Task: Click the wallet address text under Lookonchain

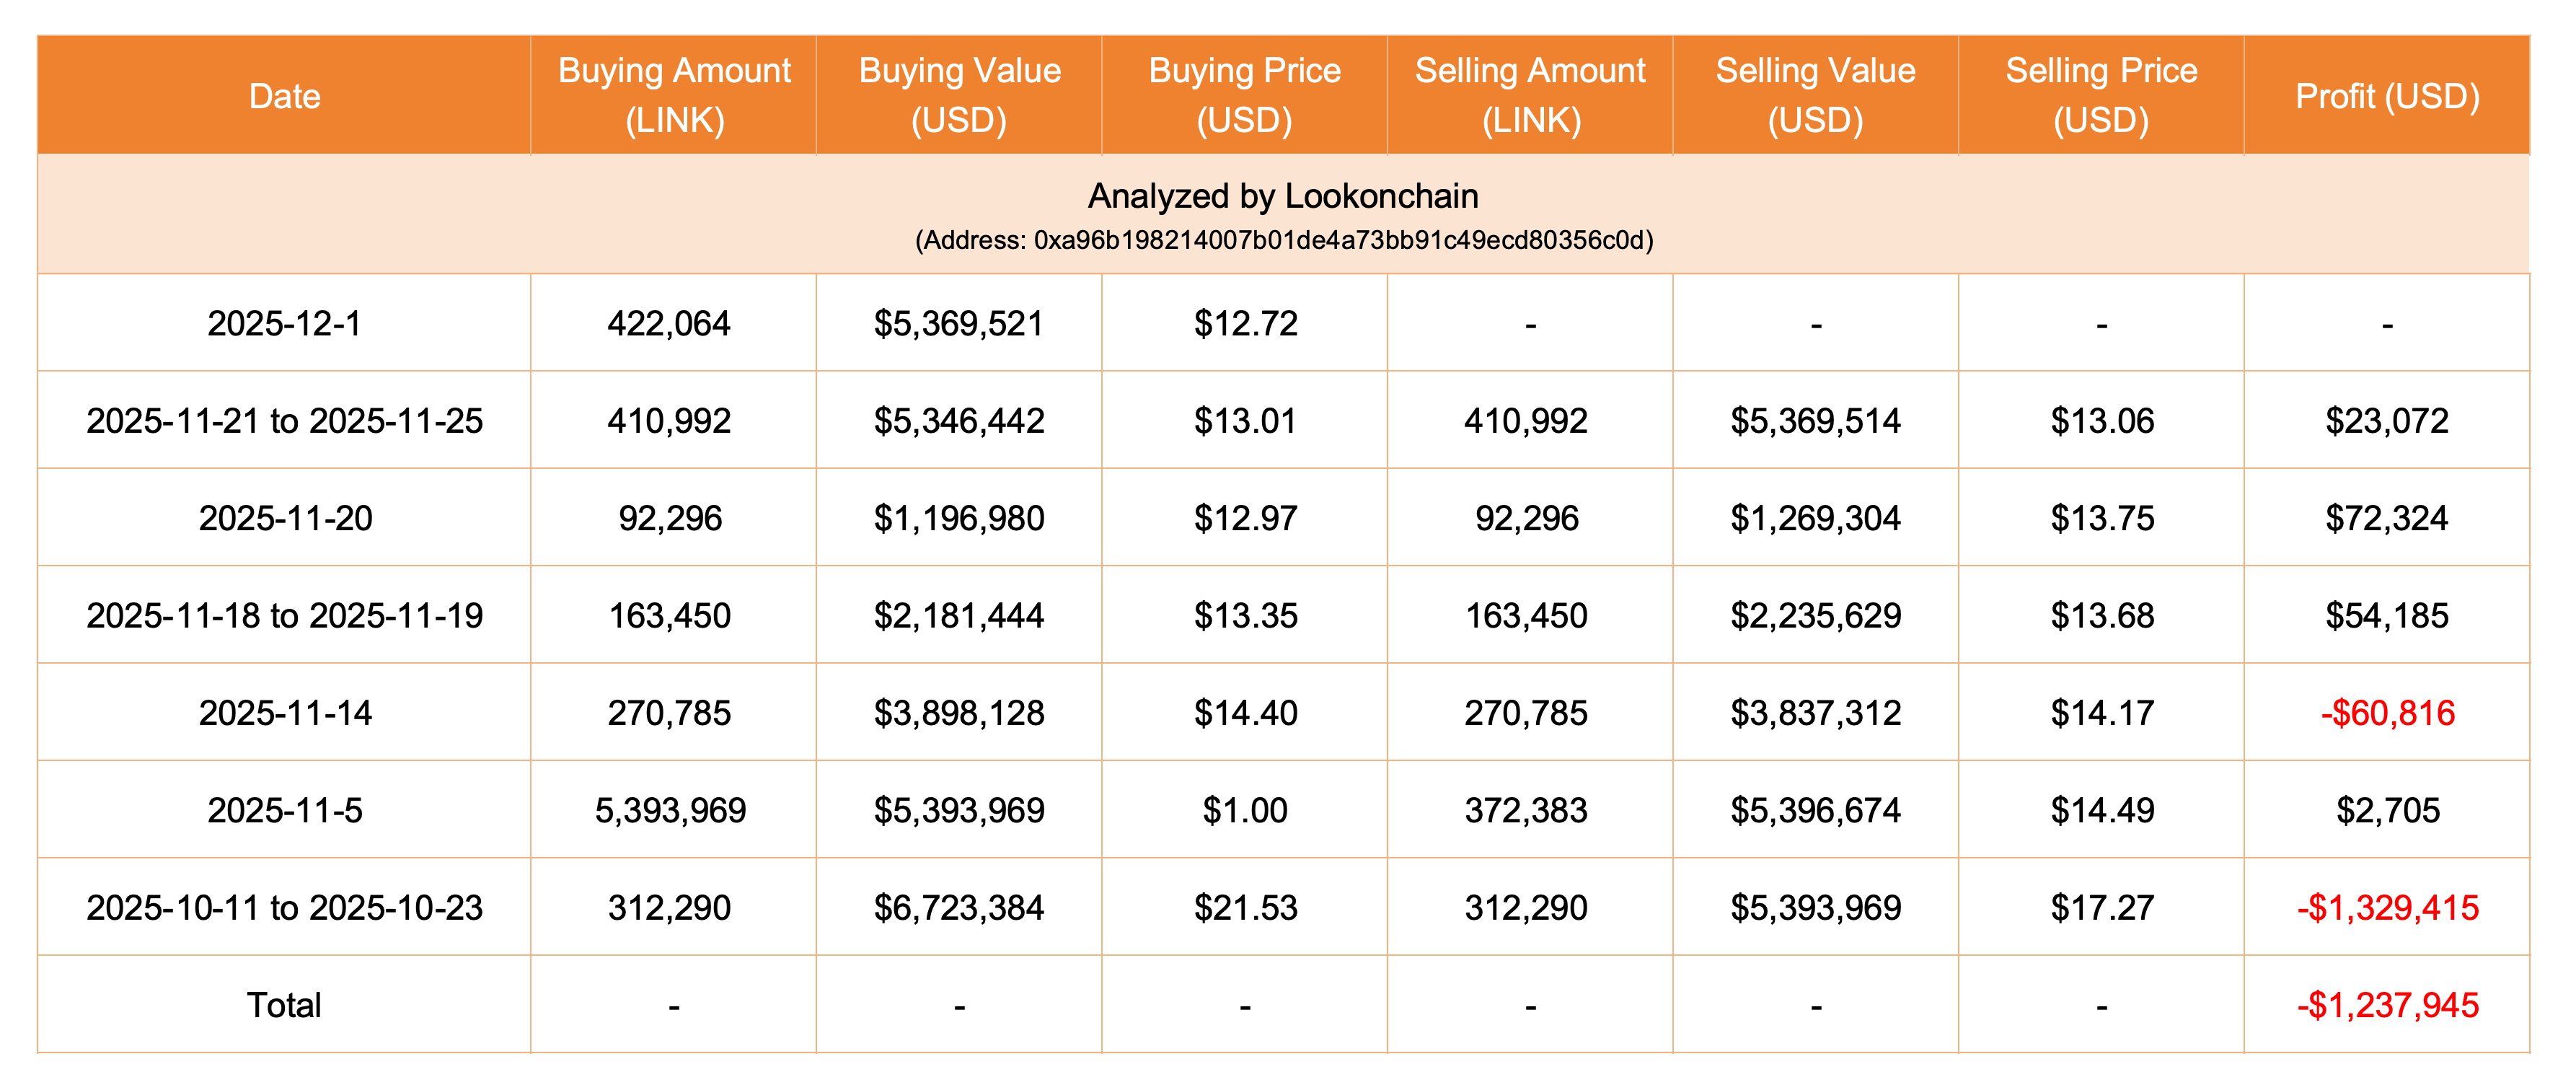Action: [1284, 241]
